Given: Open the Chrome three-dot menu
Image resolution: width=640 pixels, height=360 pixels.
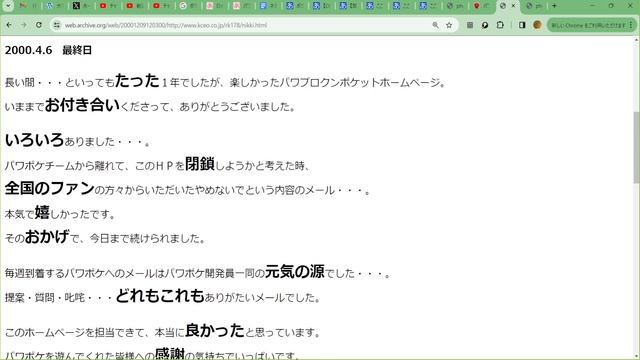Looking at the screenshot, I should 631,25.
